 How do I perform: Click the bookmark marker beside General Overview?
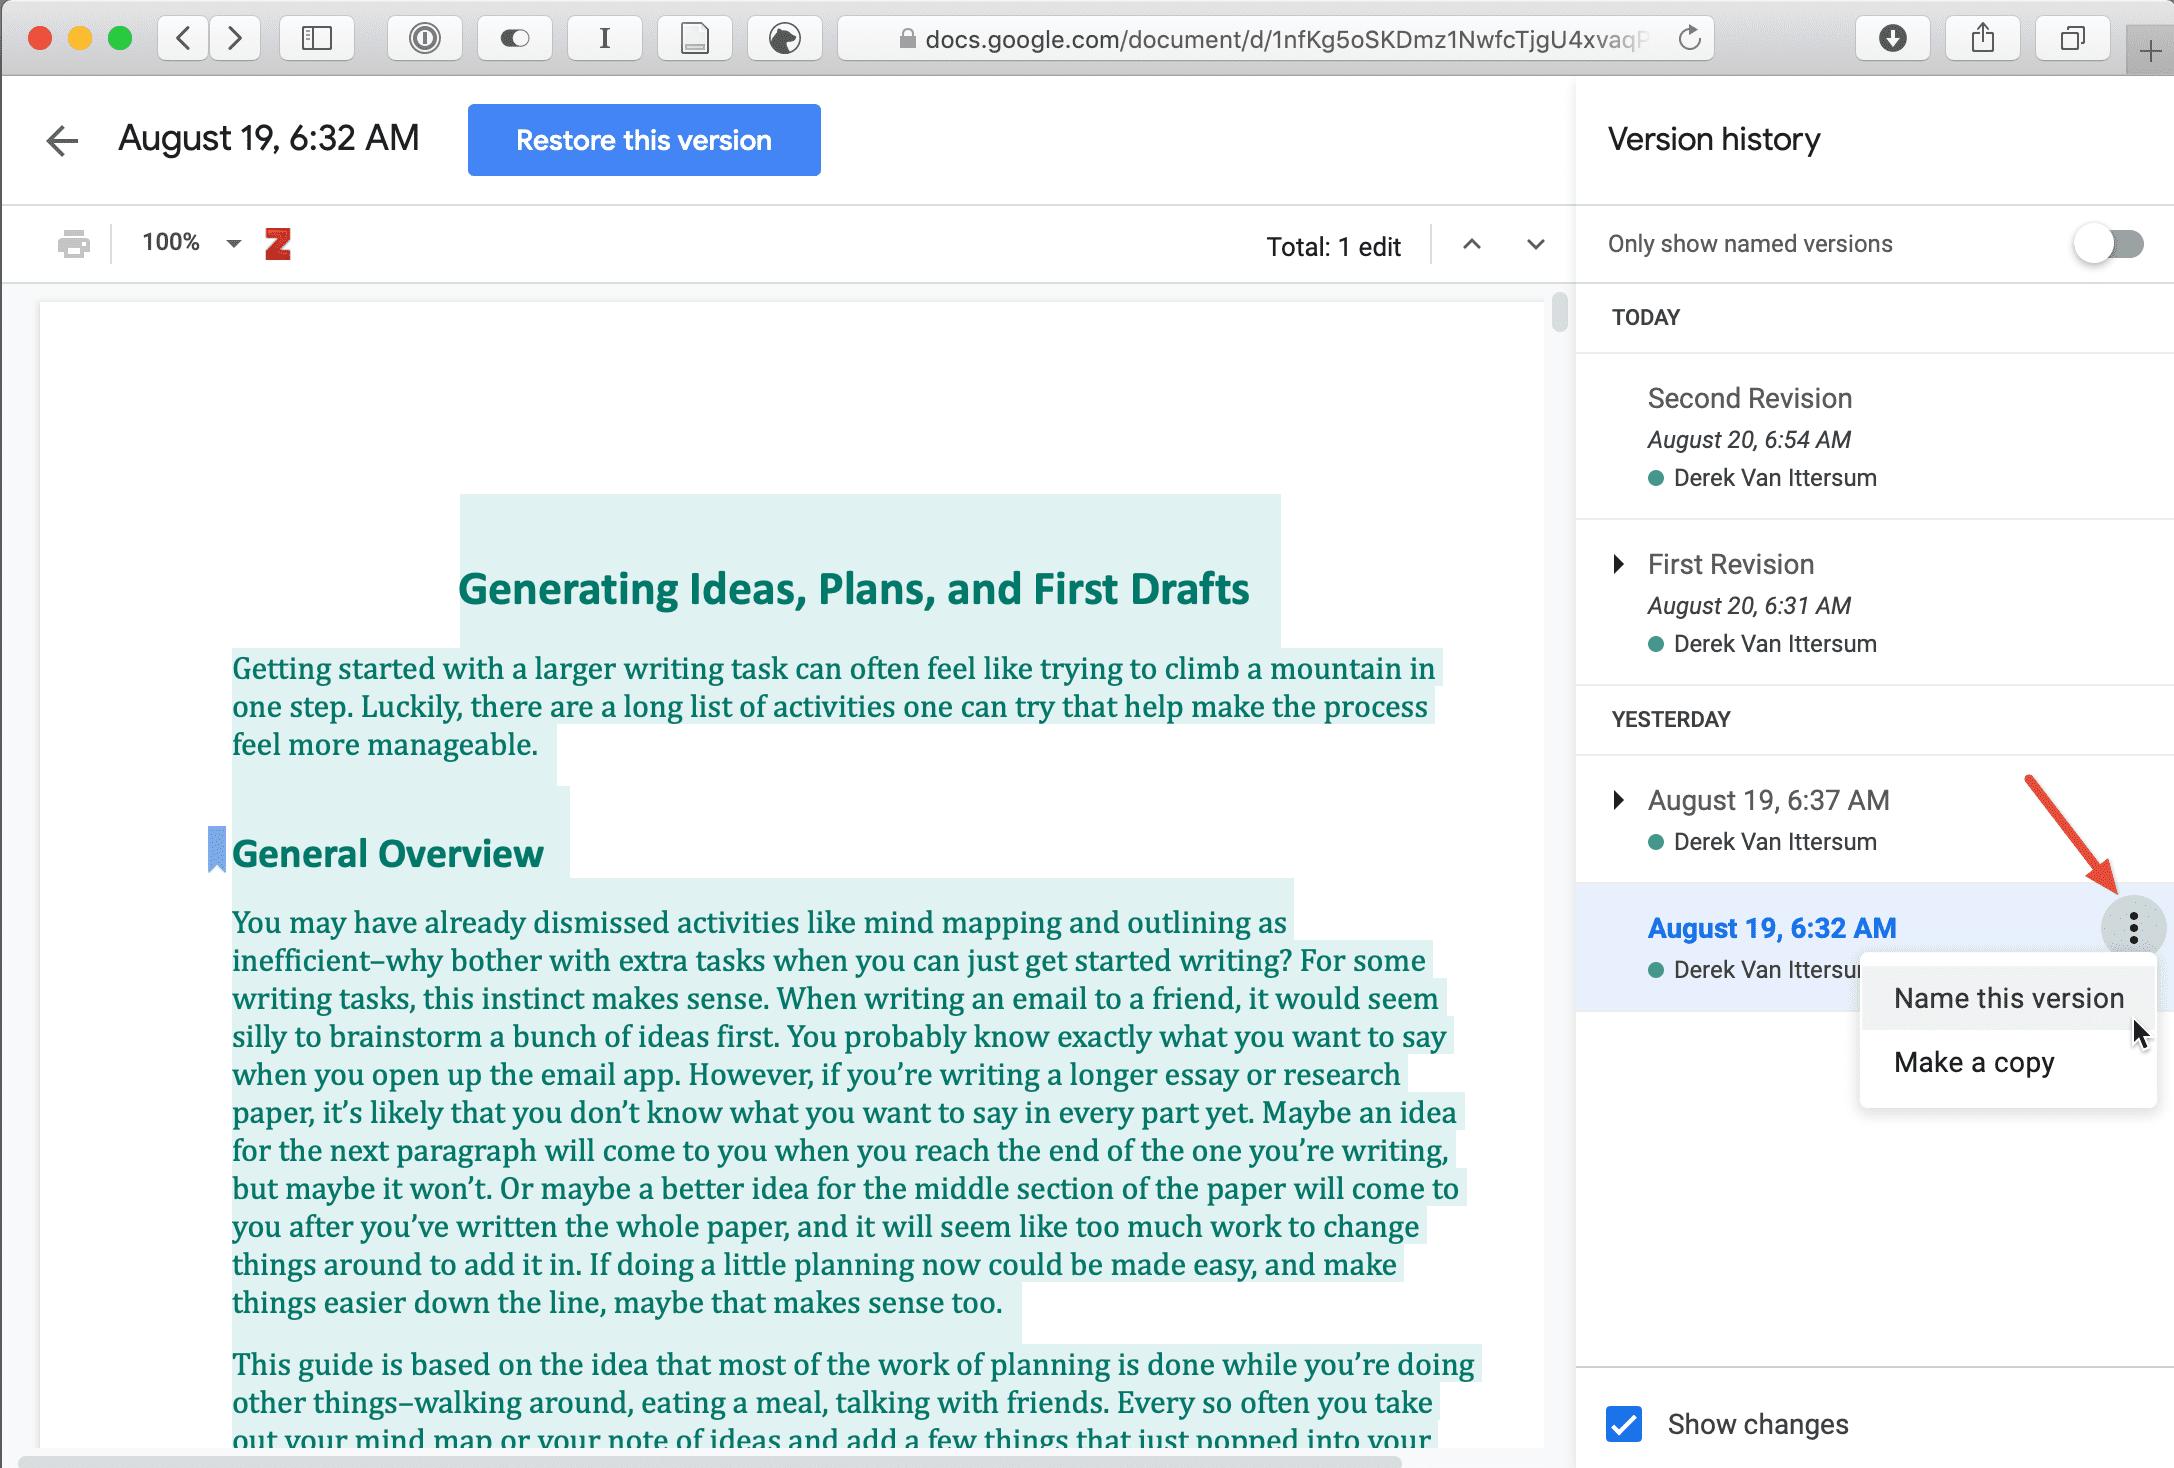click(x=216, y=849)
